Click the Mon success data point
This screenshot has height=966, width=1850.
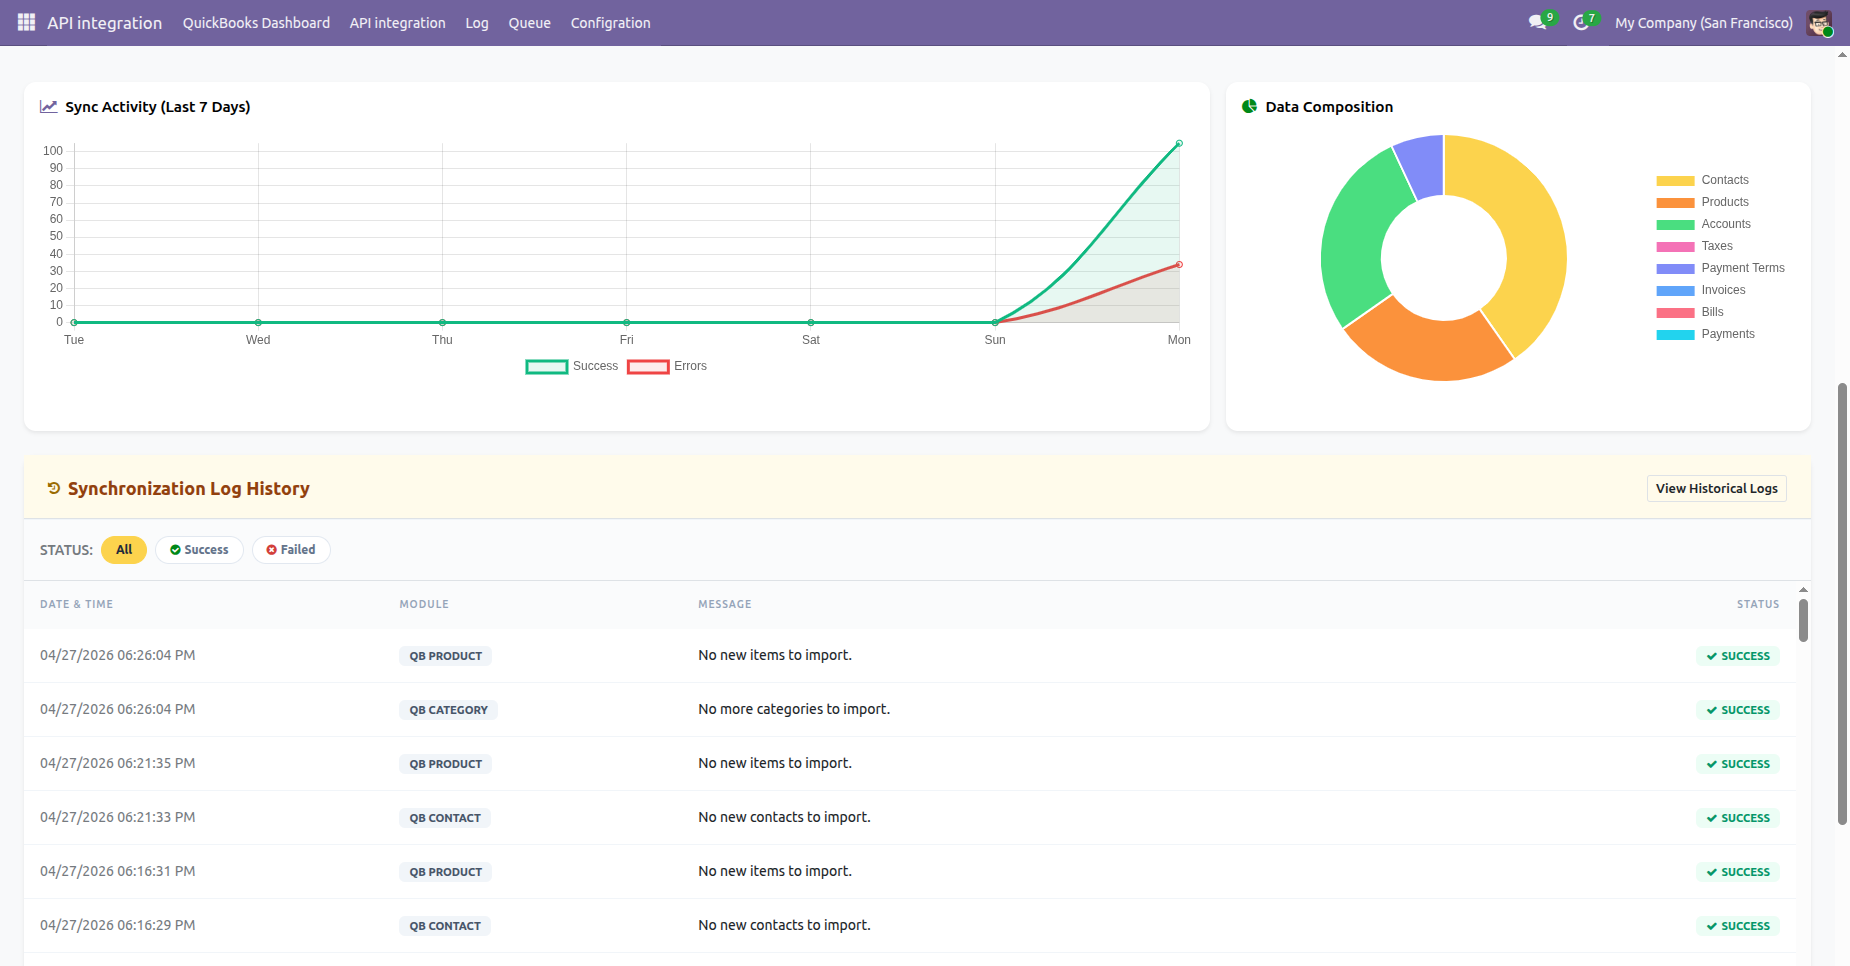1179,144
